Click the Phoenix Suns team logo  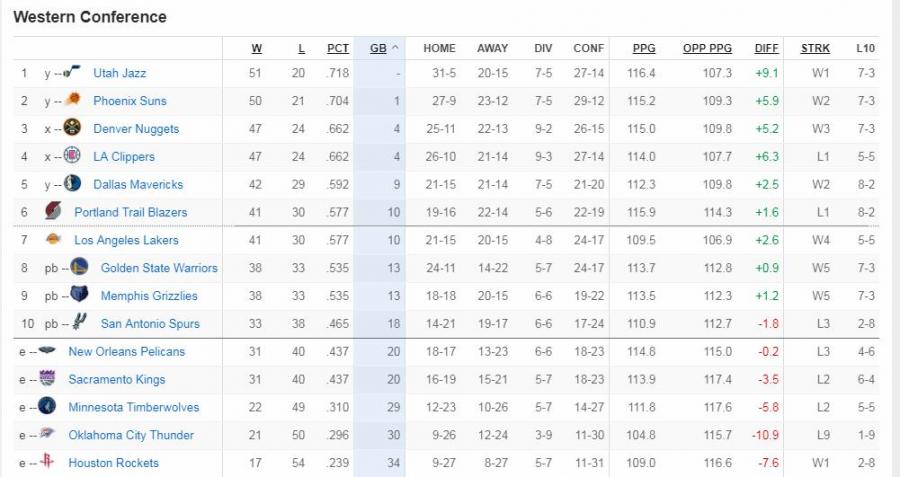point(72,99)
